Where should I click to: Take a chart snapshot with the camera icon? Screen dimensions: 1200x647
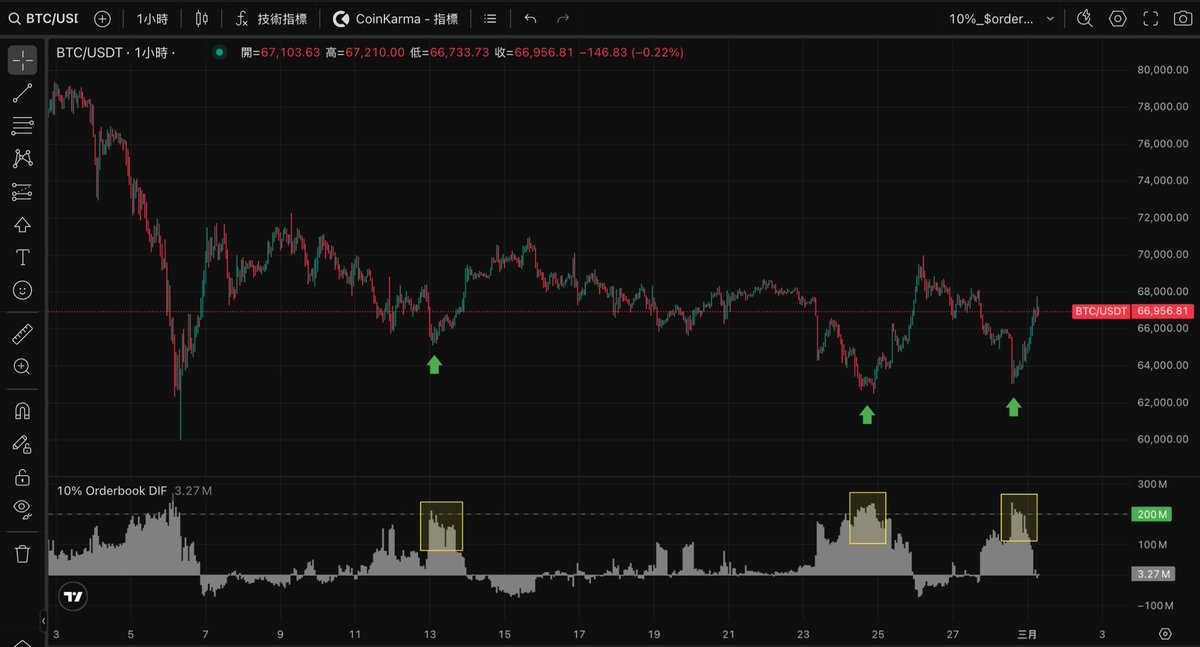click(x=1183, y=18)
